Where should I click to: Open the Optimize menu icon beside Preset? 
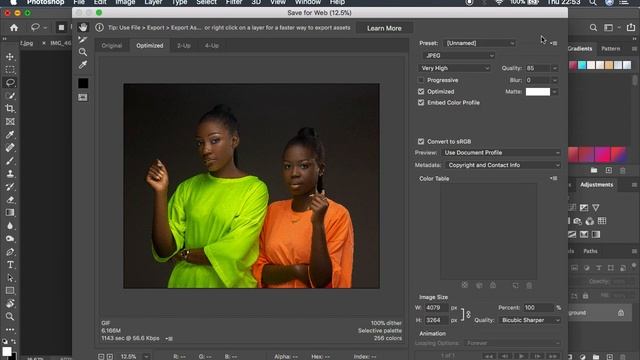[x=554, y=43]
